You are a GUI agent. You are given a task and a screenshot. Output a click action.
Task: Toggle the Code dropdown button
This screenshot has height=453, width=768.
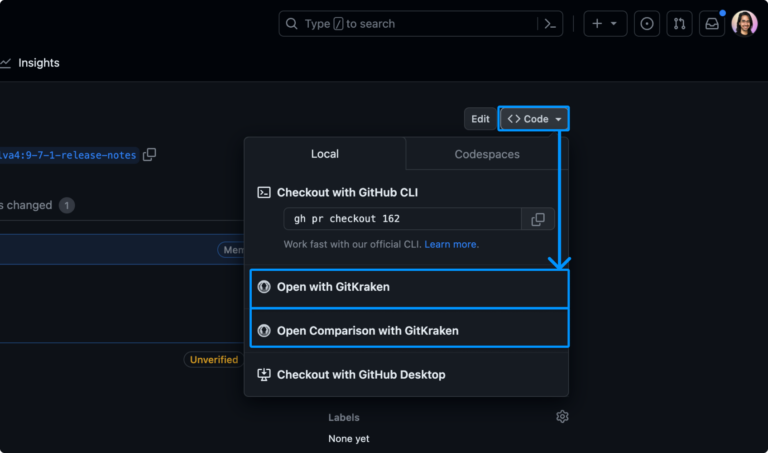534,119
